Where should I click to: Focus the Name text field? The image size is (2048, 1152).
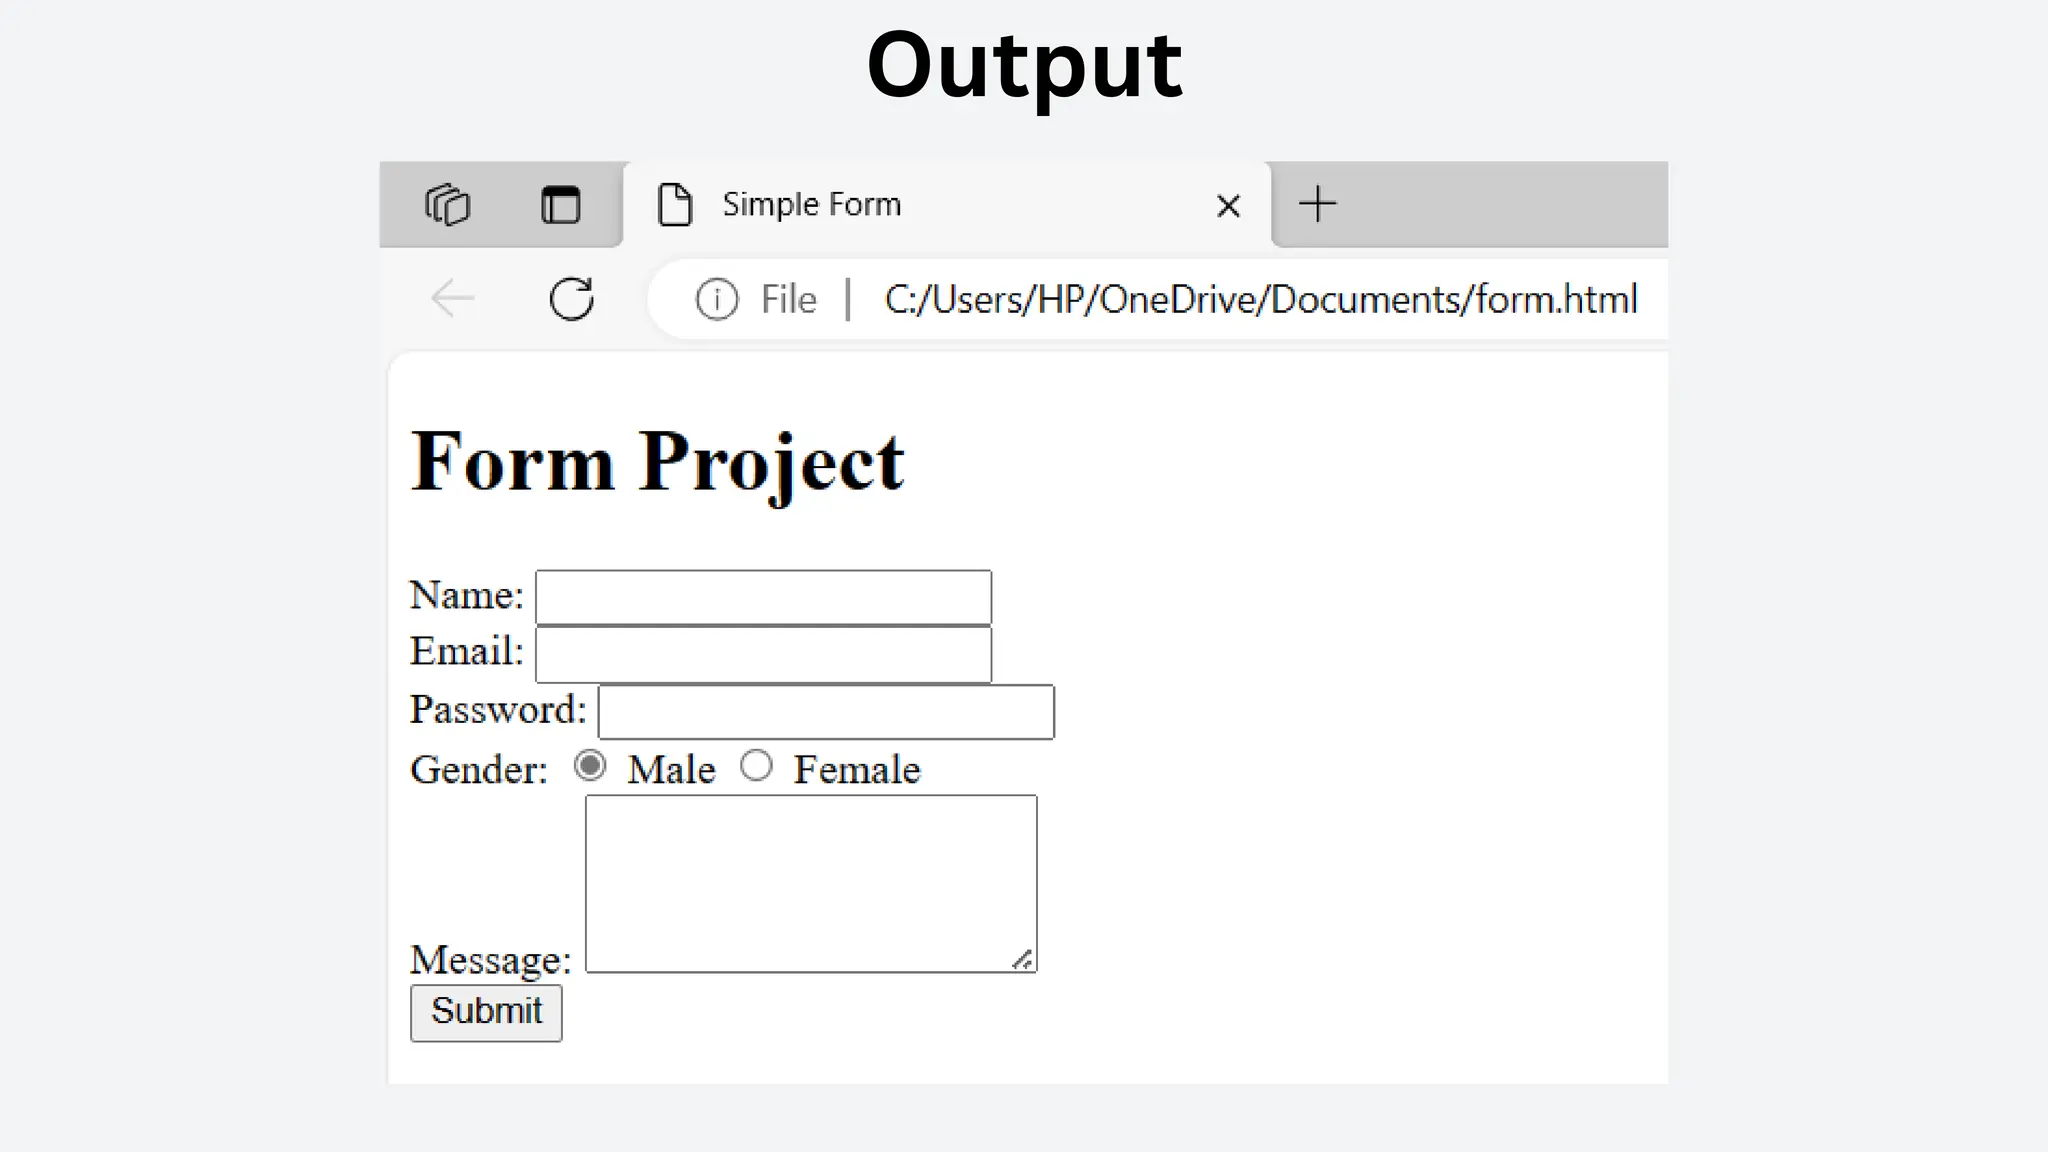click(x=764, y=597)
